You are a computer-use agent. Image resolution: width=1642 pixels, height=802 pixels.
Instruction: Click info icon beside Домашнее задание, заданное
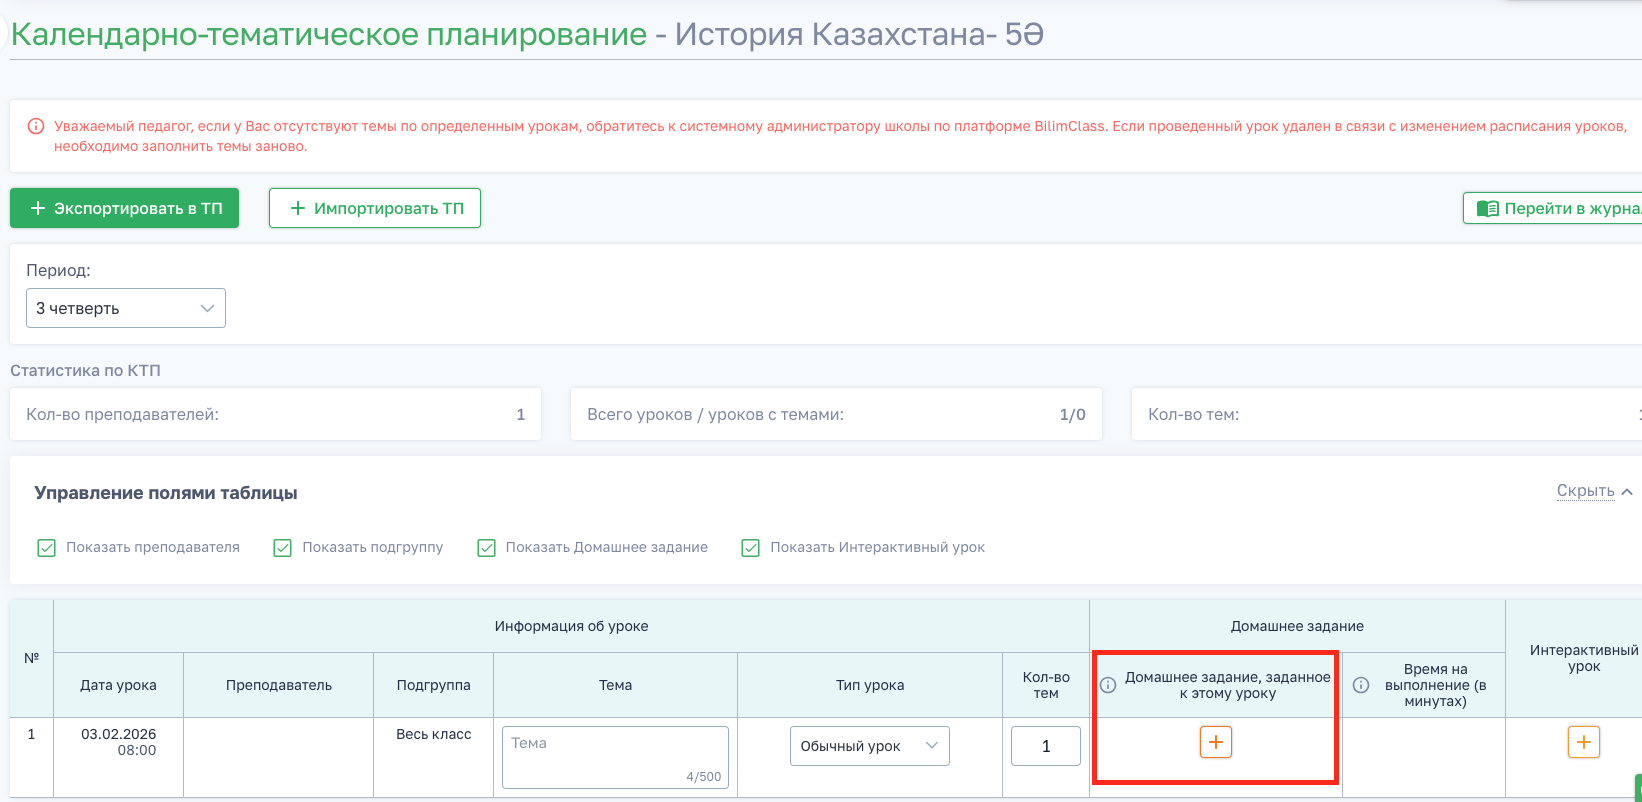(x=1108, y=685)
